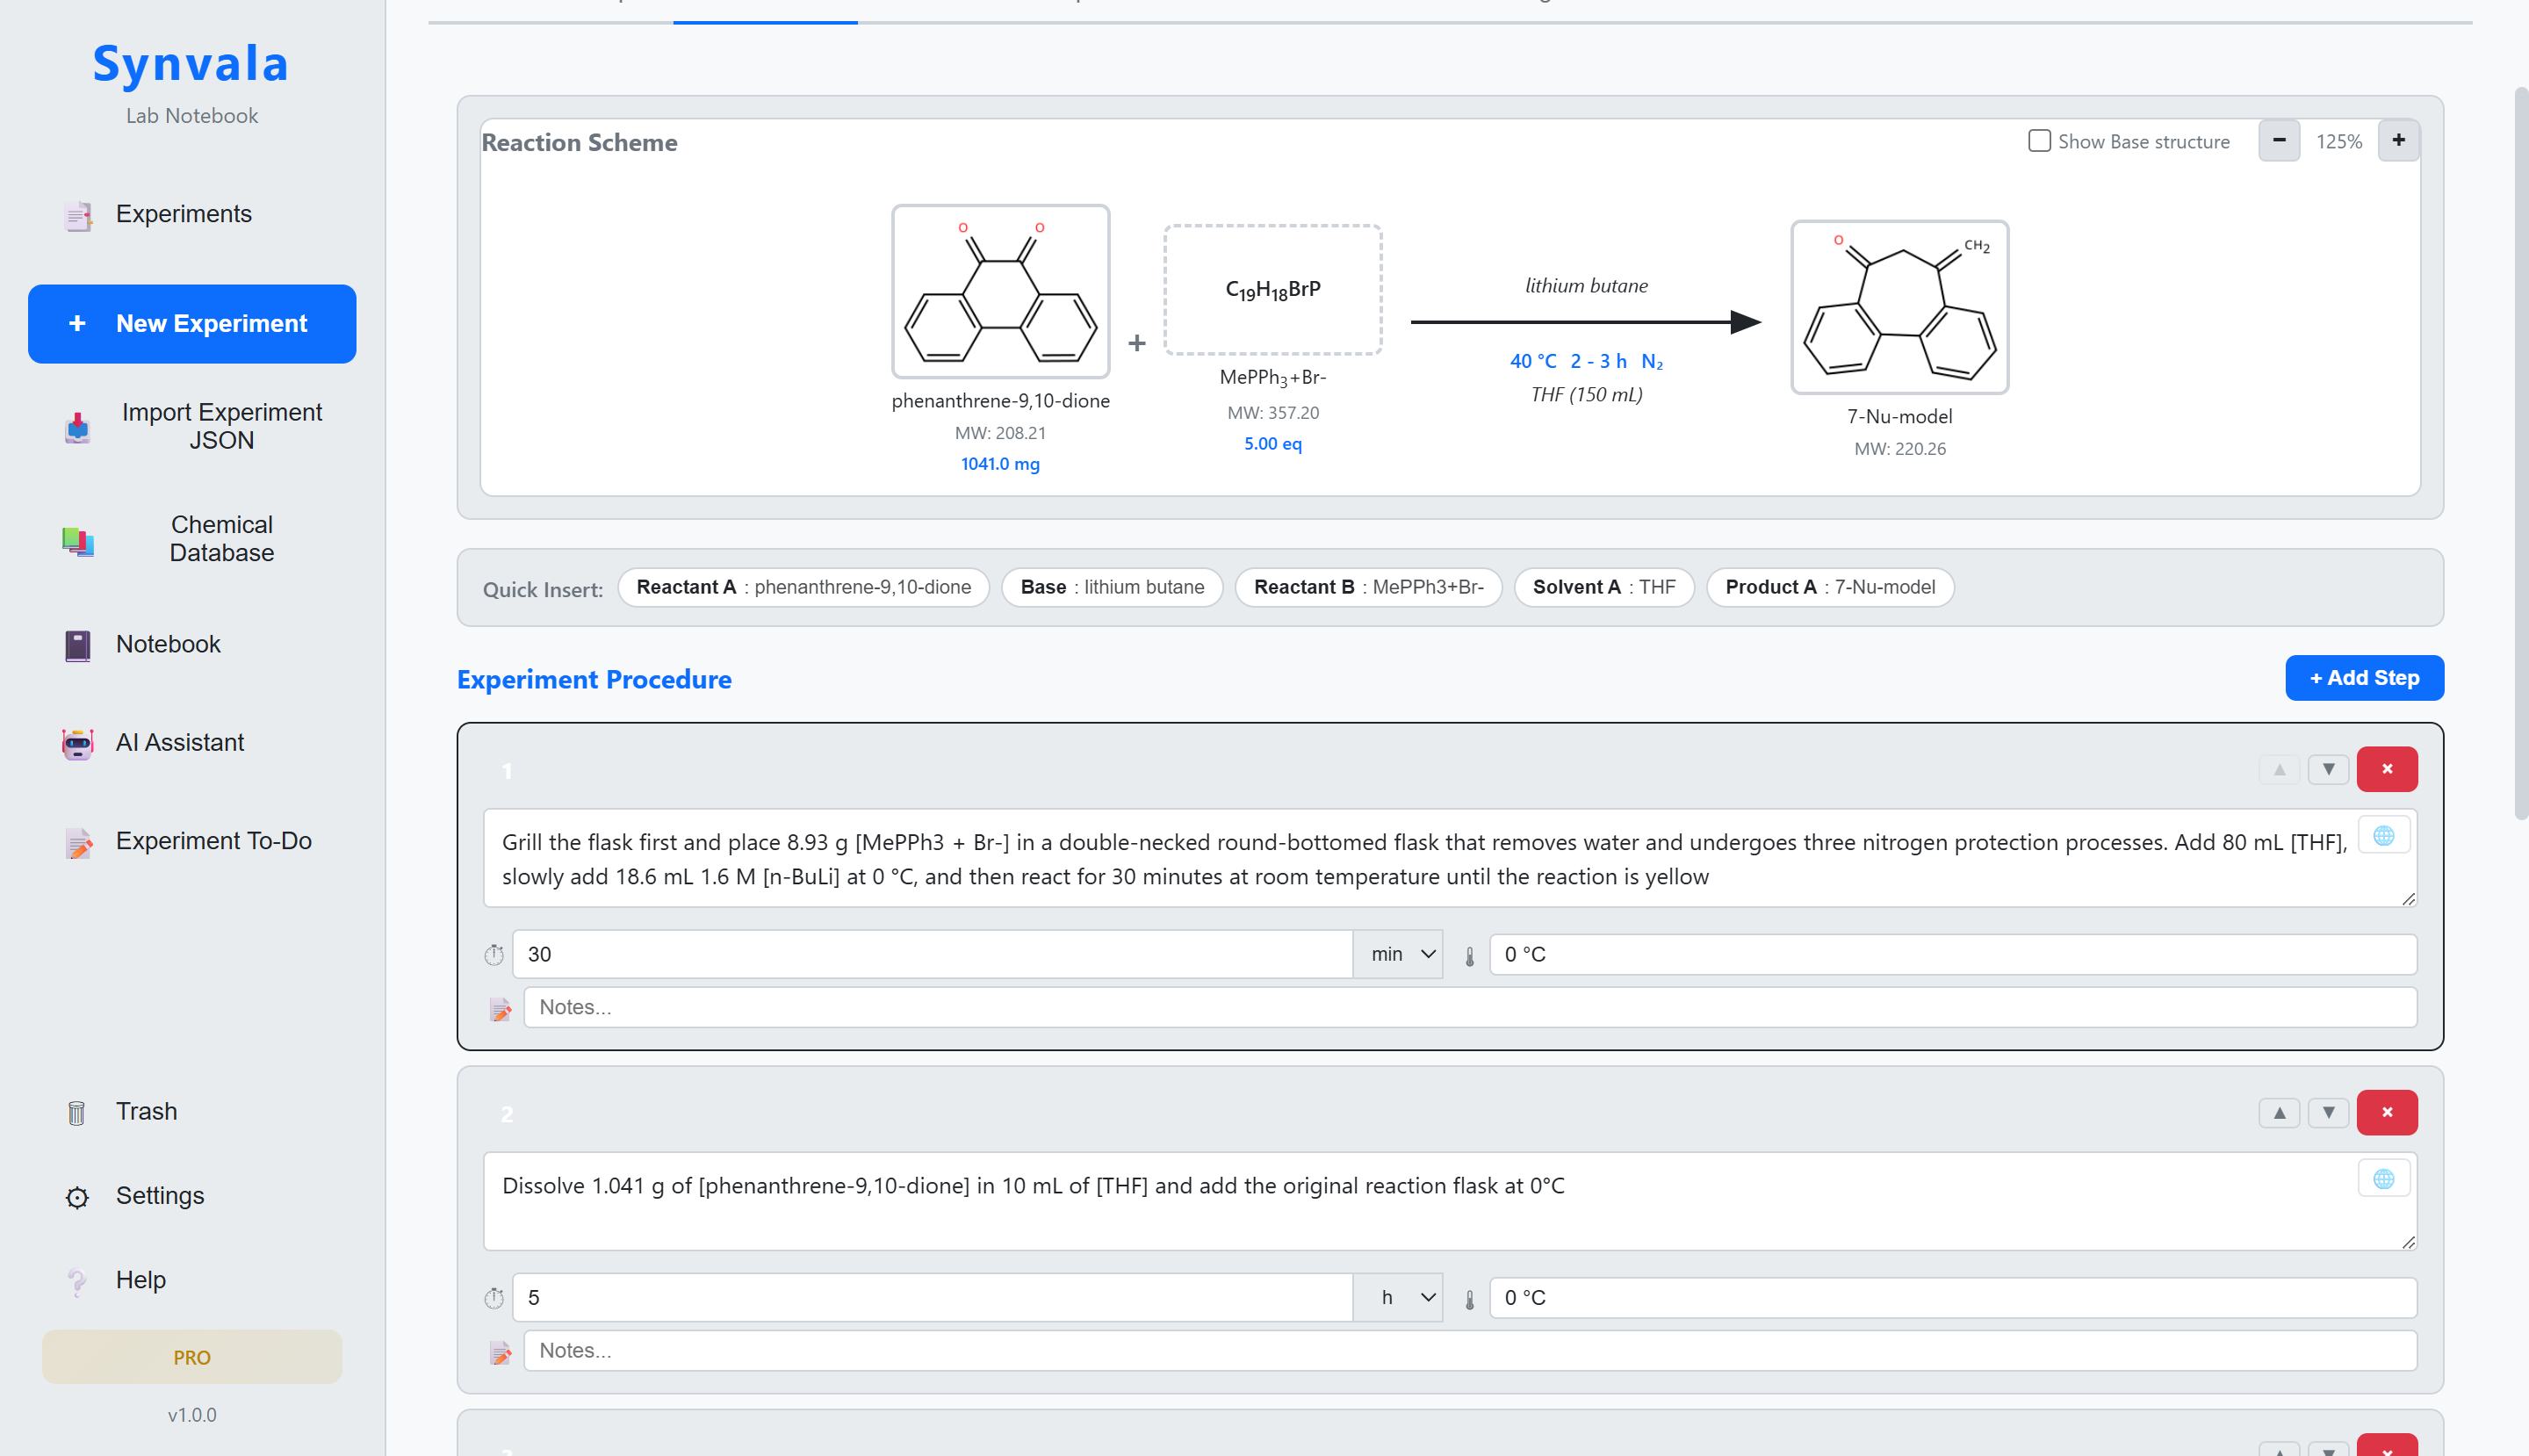
Task: Delete step 2 with red X button
Action: (2387, 1112)
